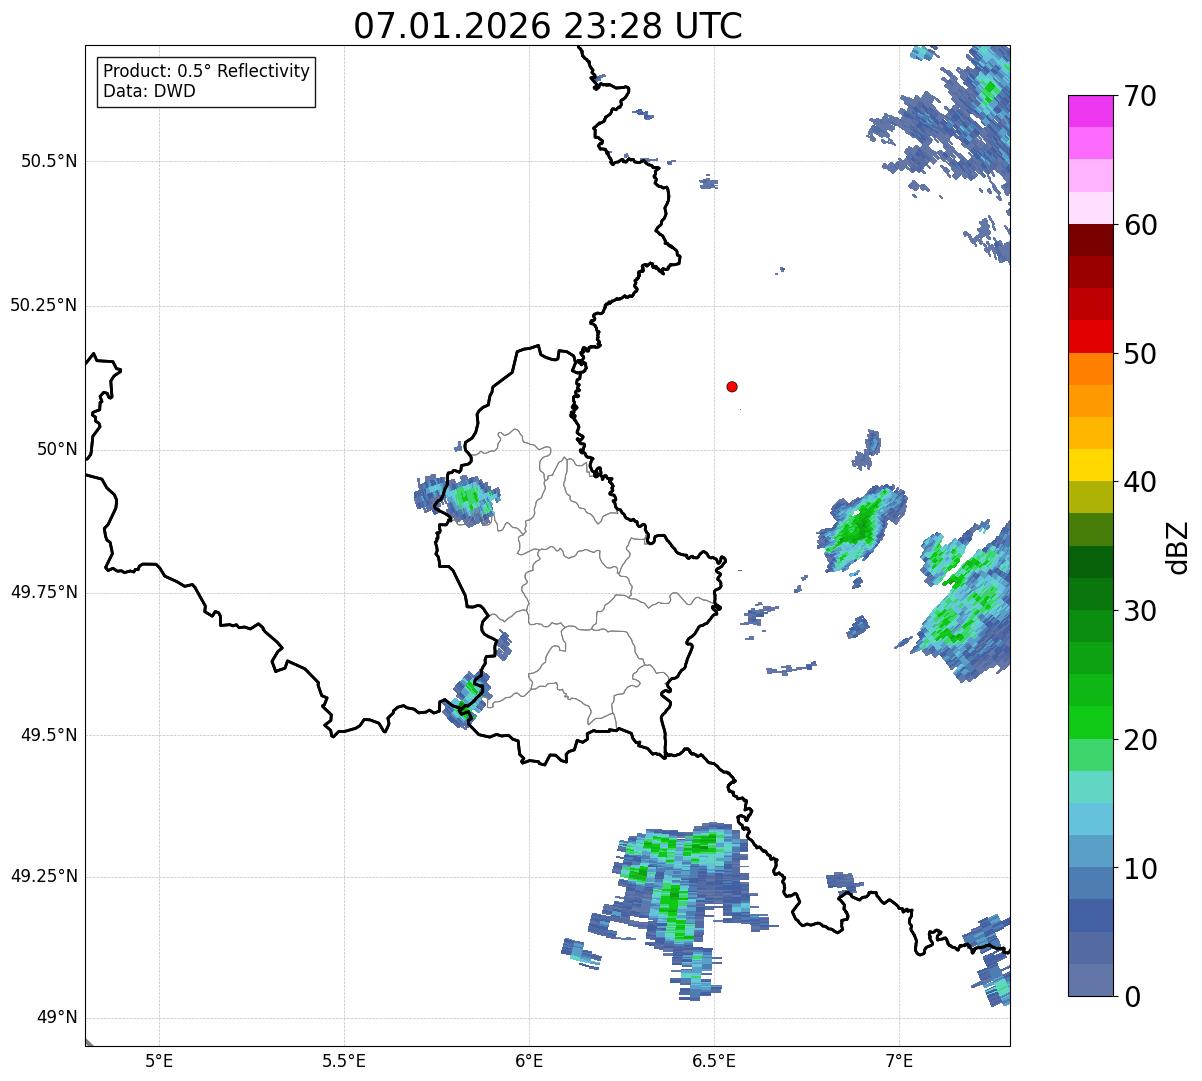Screen dimensions: 1202x1081
Task: Click the 49.75°N latitude tick label
Action: pyautogui.click(x=44, y=592)
